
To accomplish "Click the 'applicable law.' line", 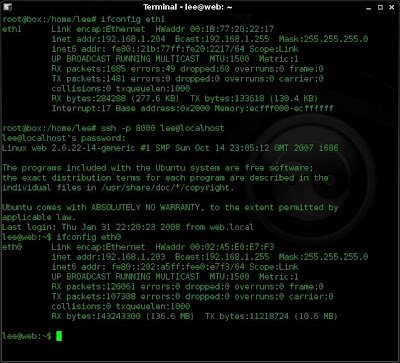I will click(x=39, y=217).
